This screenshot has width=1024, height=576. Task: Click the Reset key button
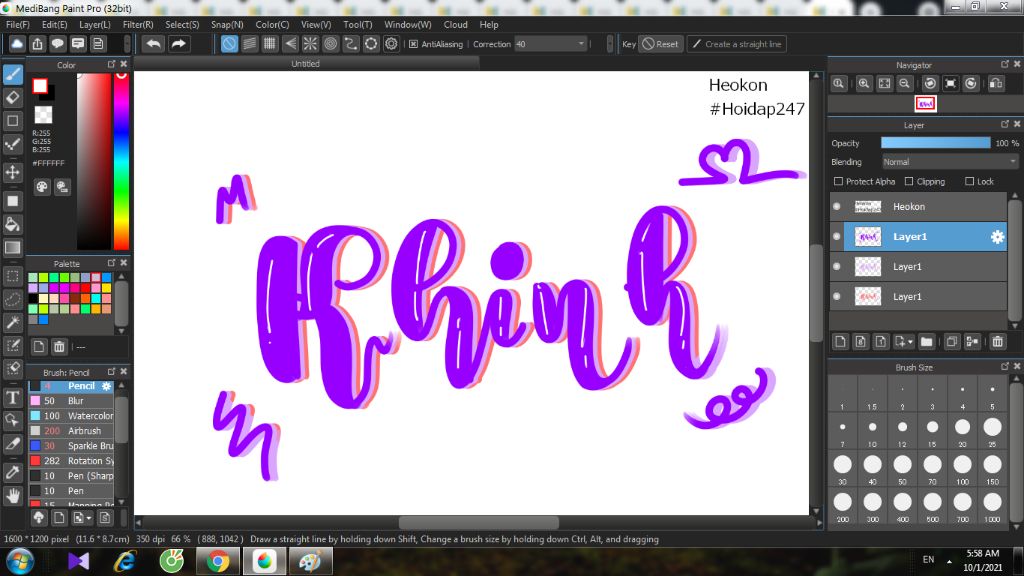click(660, 44)
